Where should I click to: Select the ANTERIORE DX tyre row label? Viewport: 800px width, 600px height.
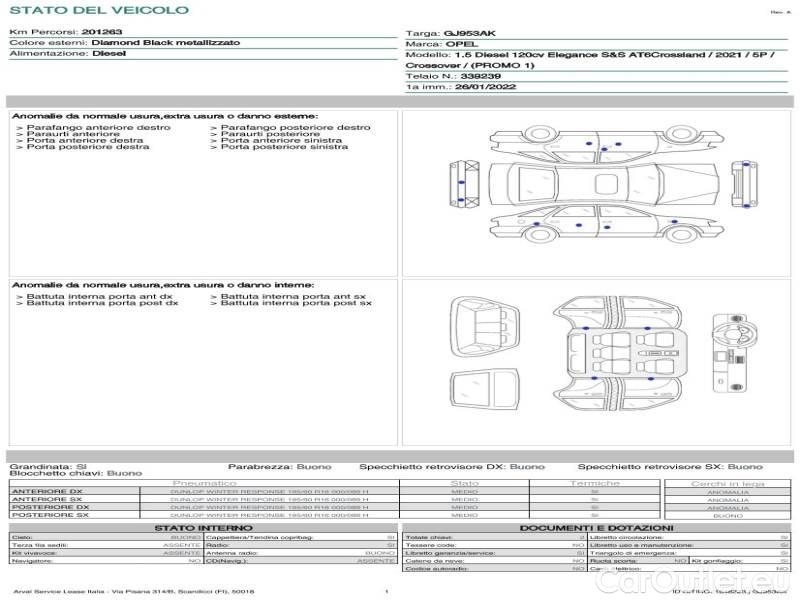[x=47, y=491]
